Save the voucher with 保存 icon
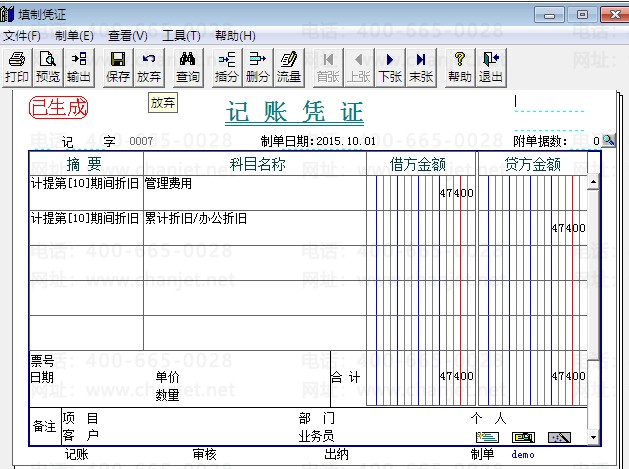The height and width of the screenshot is (469, 629). (x=118, y=67)
